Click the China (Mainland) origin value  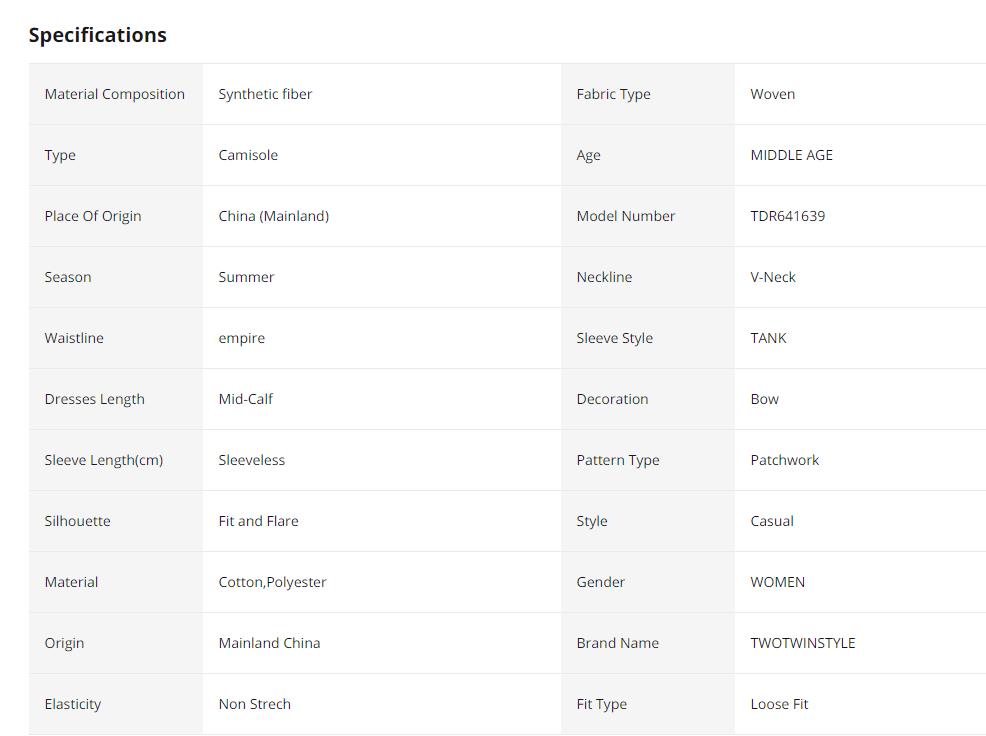(273, 216)
